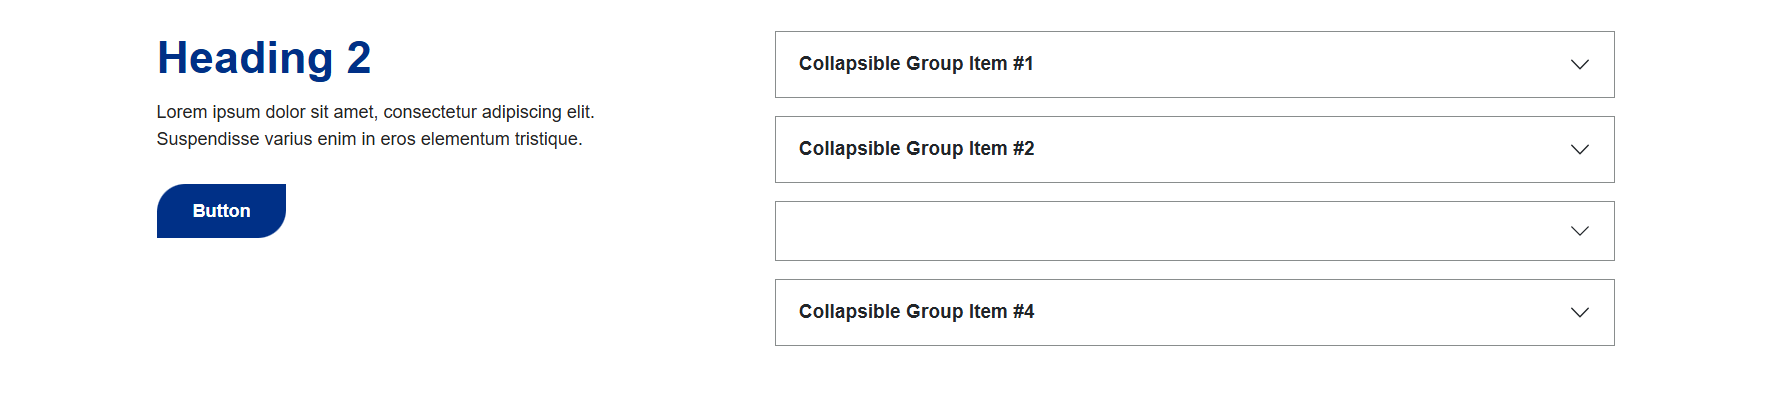Click the "Suspendisse varius enim" text line
Viewport: 1767px width, 410px height.
(x=369, y=139)
